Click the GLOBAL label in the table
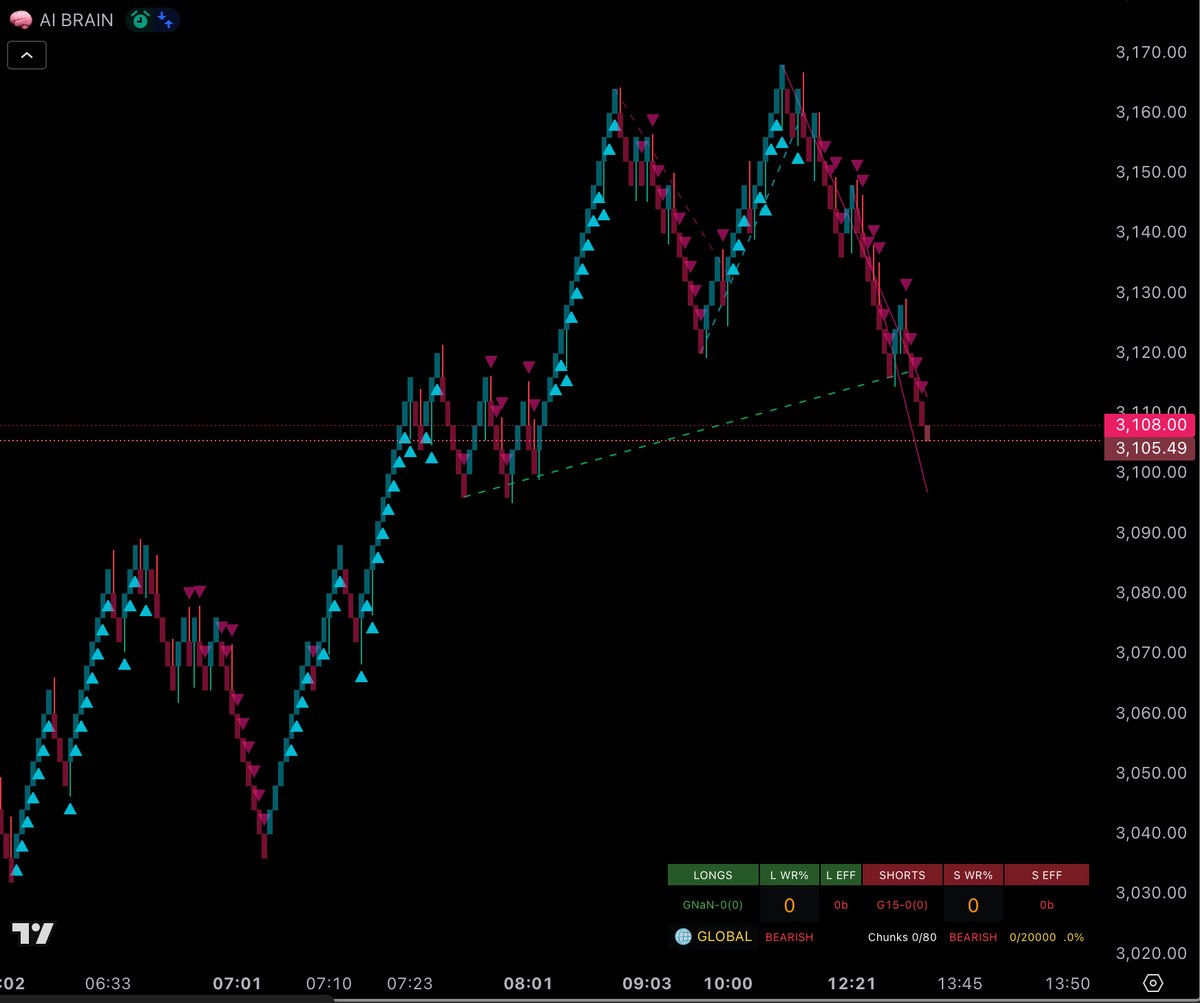 [725, 937]
